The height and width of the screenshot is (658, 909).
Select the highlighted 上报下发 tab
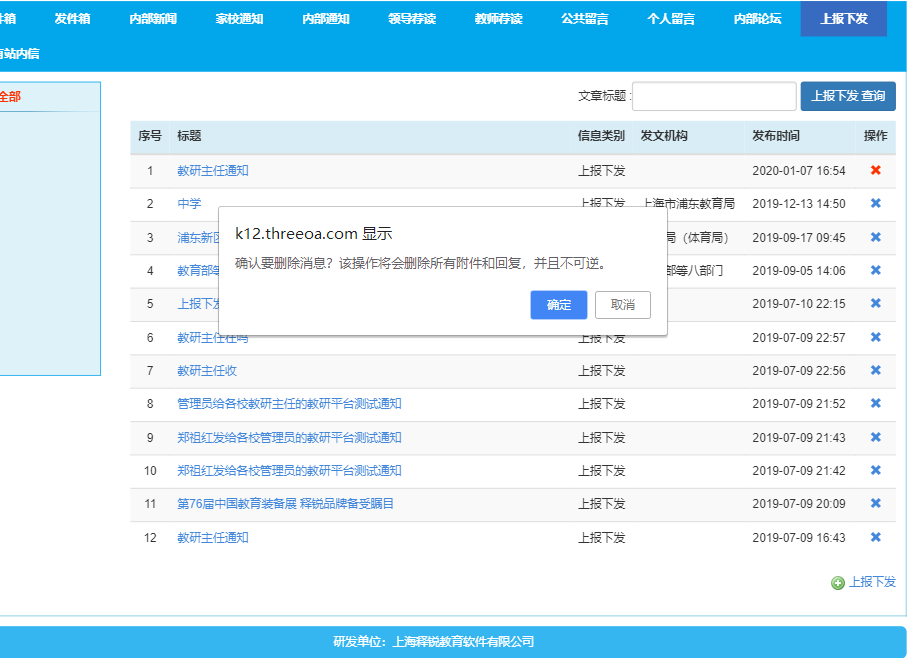(843, 17)
